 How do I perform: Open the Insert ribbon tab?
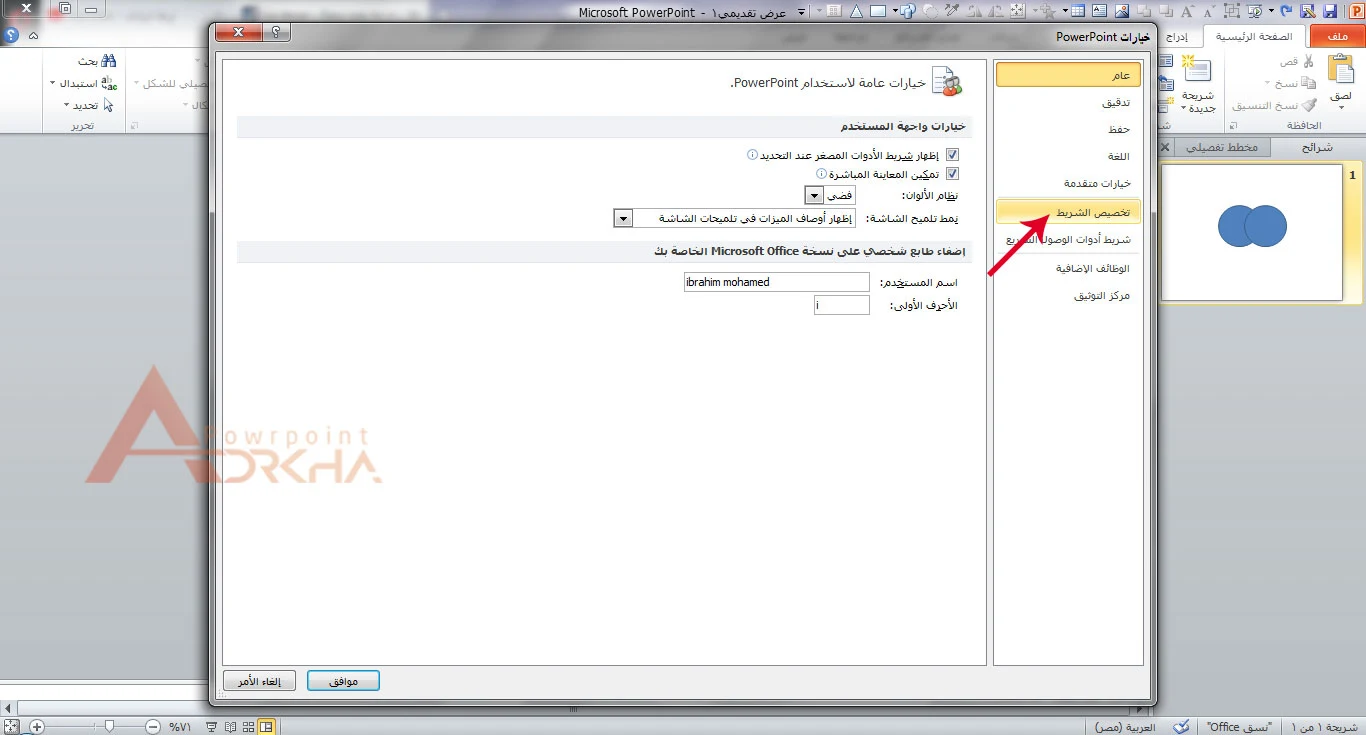point(1179,36)
